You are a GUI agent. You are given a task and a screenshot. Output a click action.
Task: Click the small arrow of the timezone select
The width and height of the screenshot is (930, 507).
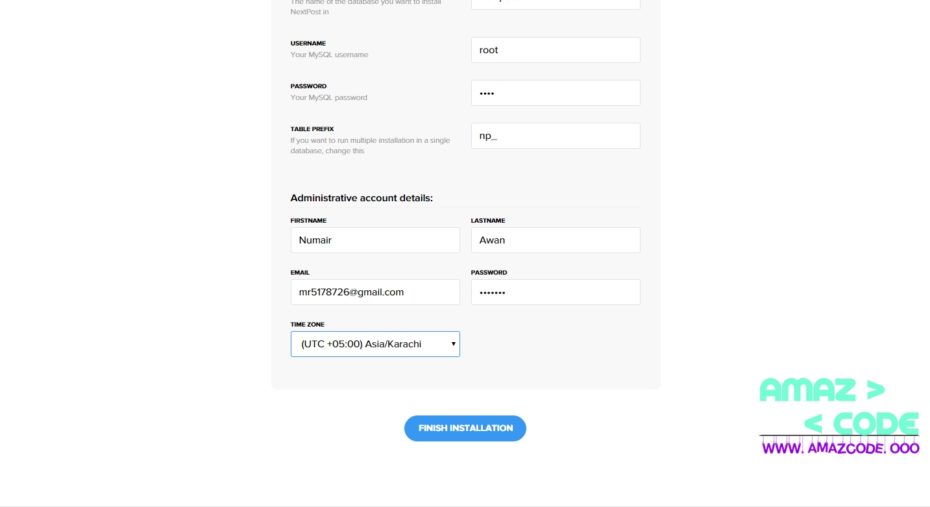click(453, 344)
